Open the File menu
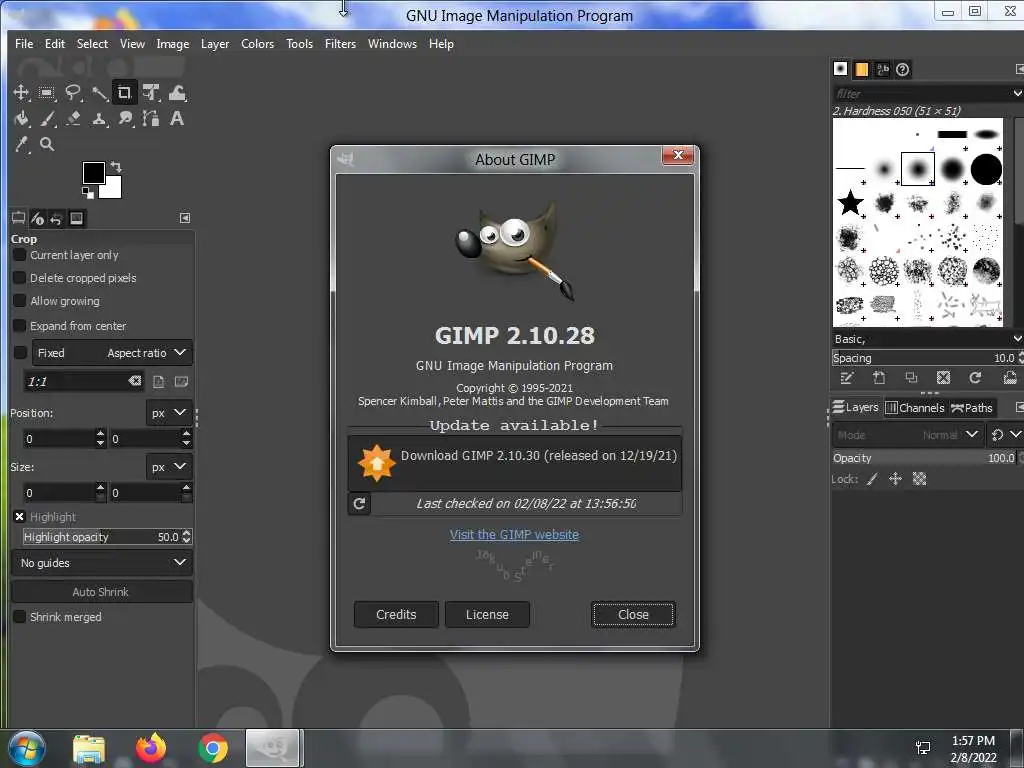This screenshot has height=768, width=1024. (x=24, y=44)
